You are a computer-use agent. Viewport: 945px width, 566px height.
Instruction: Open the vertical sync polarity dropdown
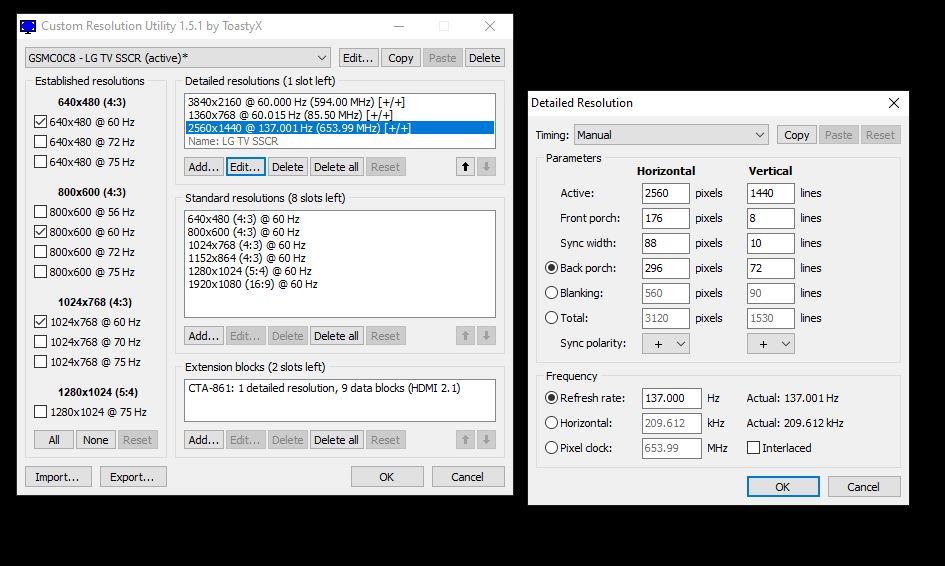pyautogui.click(x=771, y=344)
